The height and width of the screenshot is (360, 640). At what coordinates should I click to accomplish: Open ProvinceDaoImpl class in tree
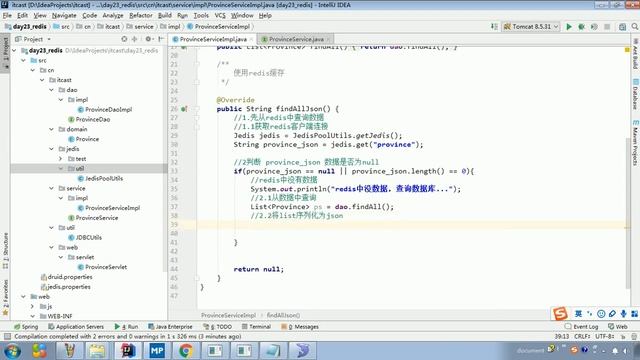click(x=104, y=109)
